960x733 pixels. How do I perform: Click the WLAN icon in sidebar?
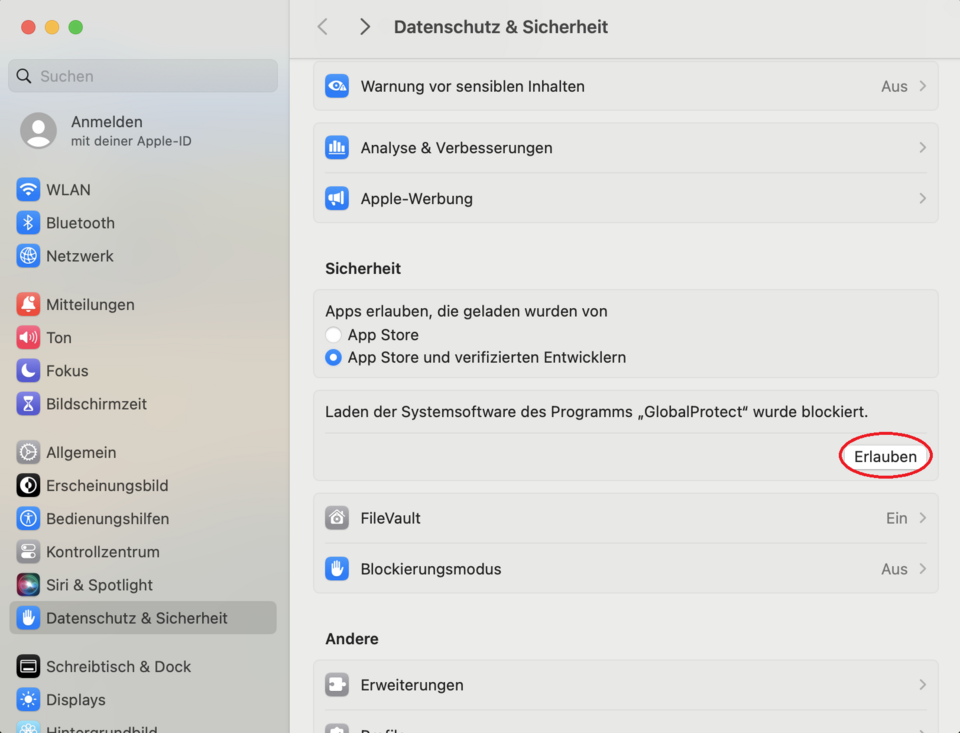[28, 190]
